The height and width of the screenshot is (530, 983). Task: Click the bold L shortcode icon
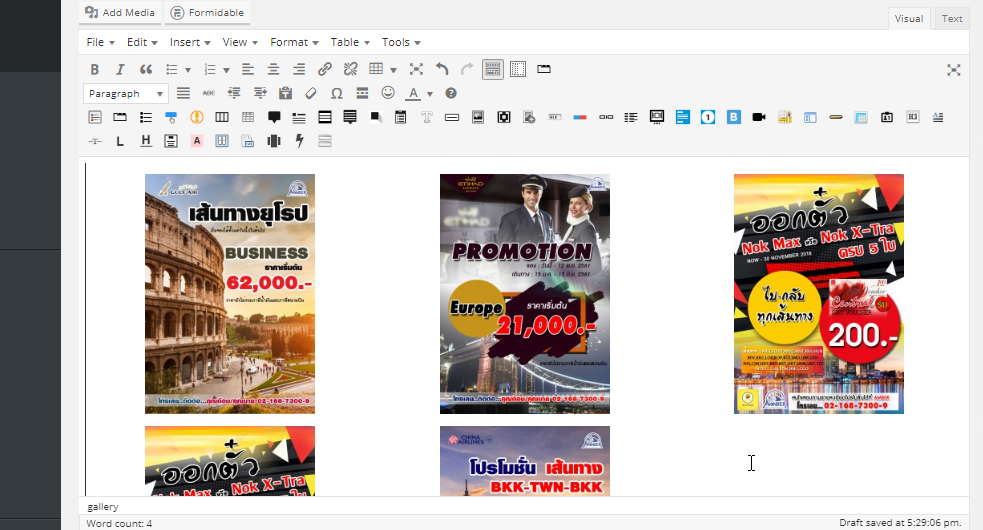point(120,141)
